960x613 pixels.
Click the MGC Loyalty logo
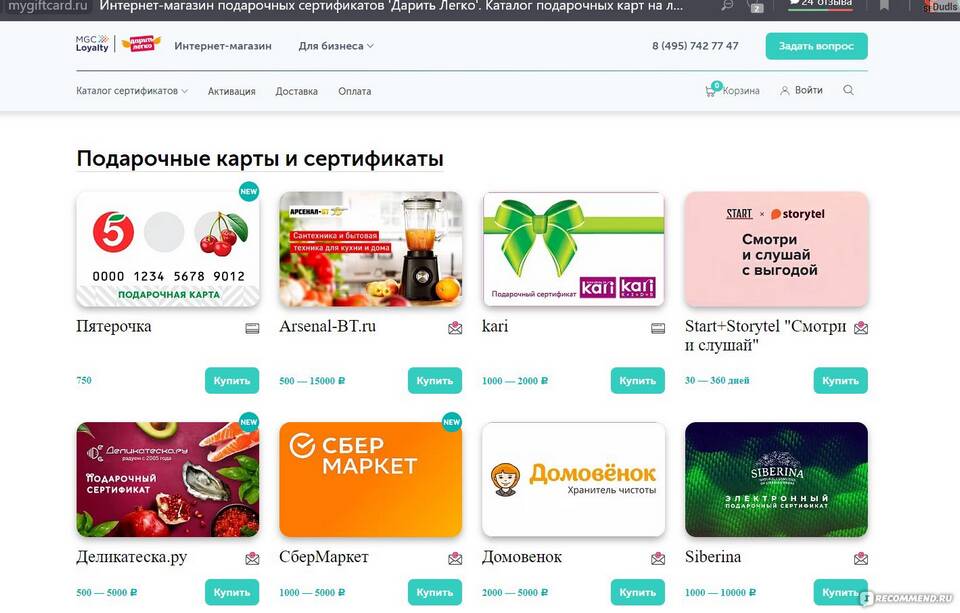92,43
